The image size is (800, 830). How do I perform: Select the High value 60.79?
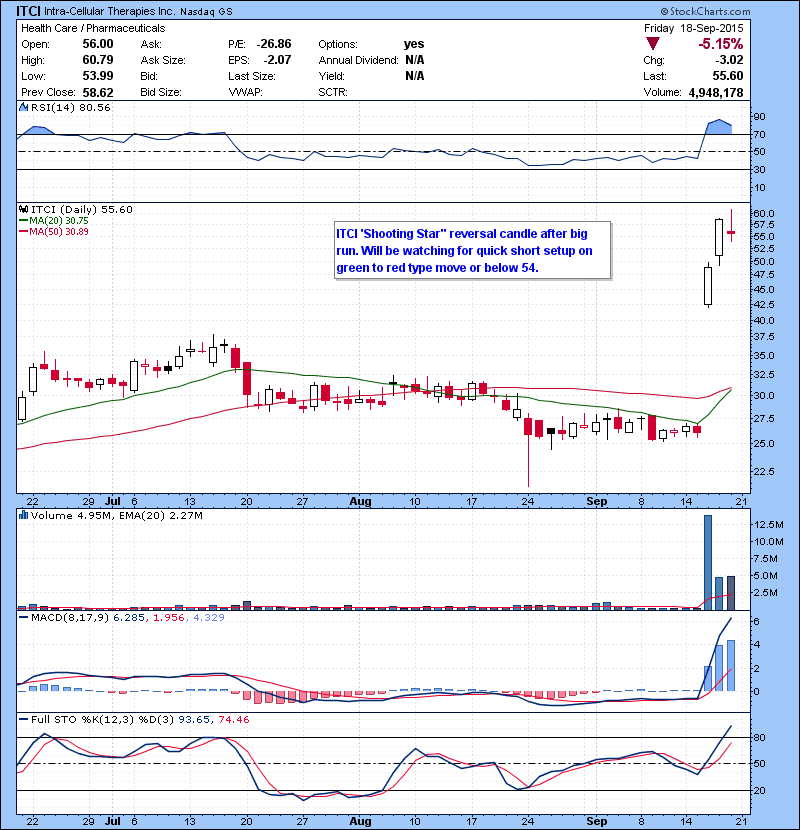98,60
